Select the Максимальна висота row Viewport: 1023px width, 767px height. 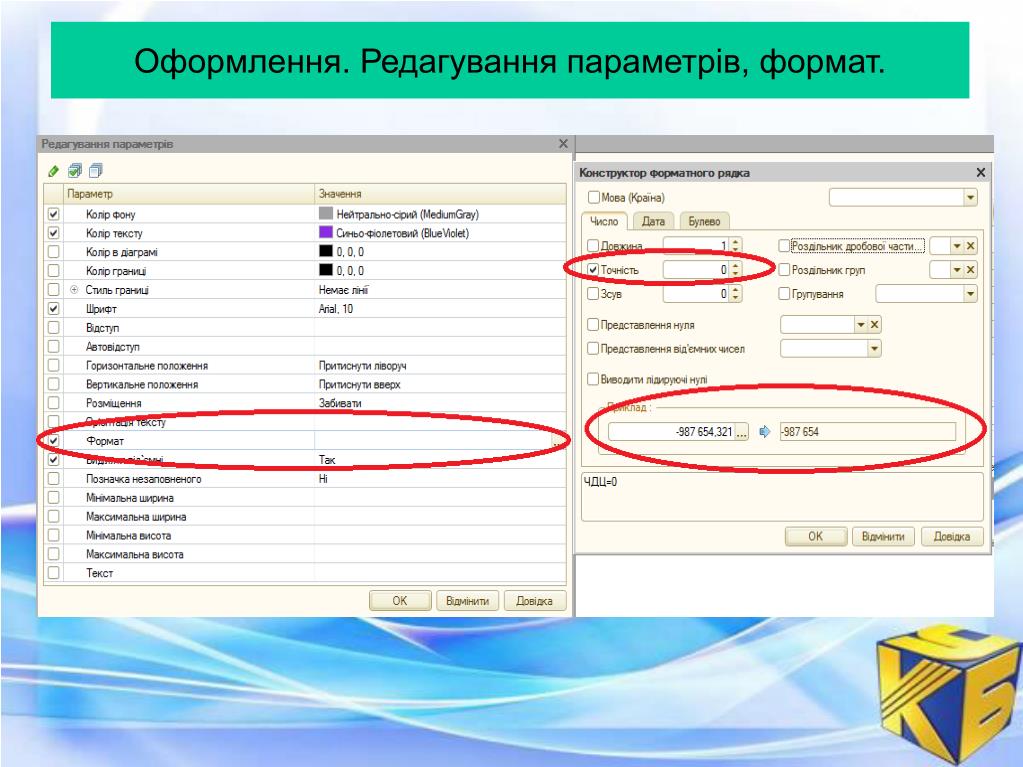click(x=305, y=554)
